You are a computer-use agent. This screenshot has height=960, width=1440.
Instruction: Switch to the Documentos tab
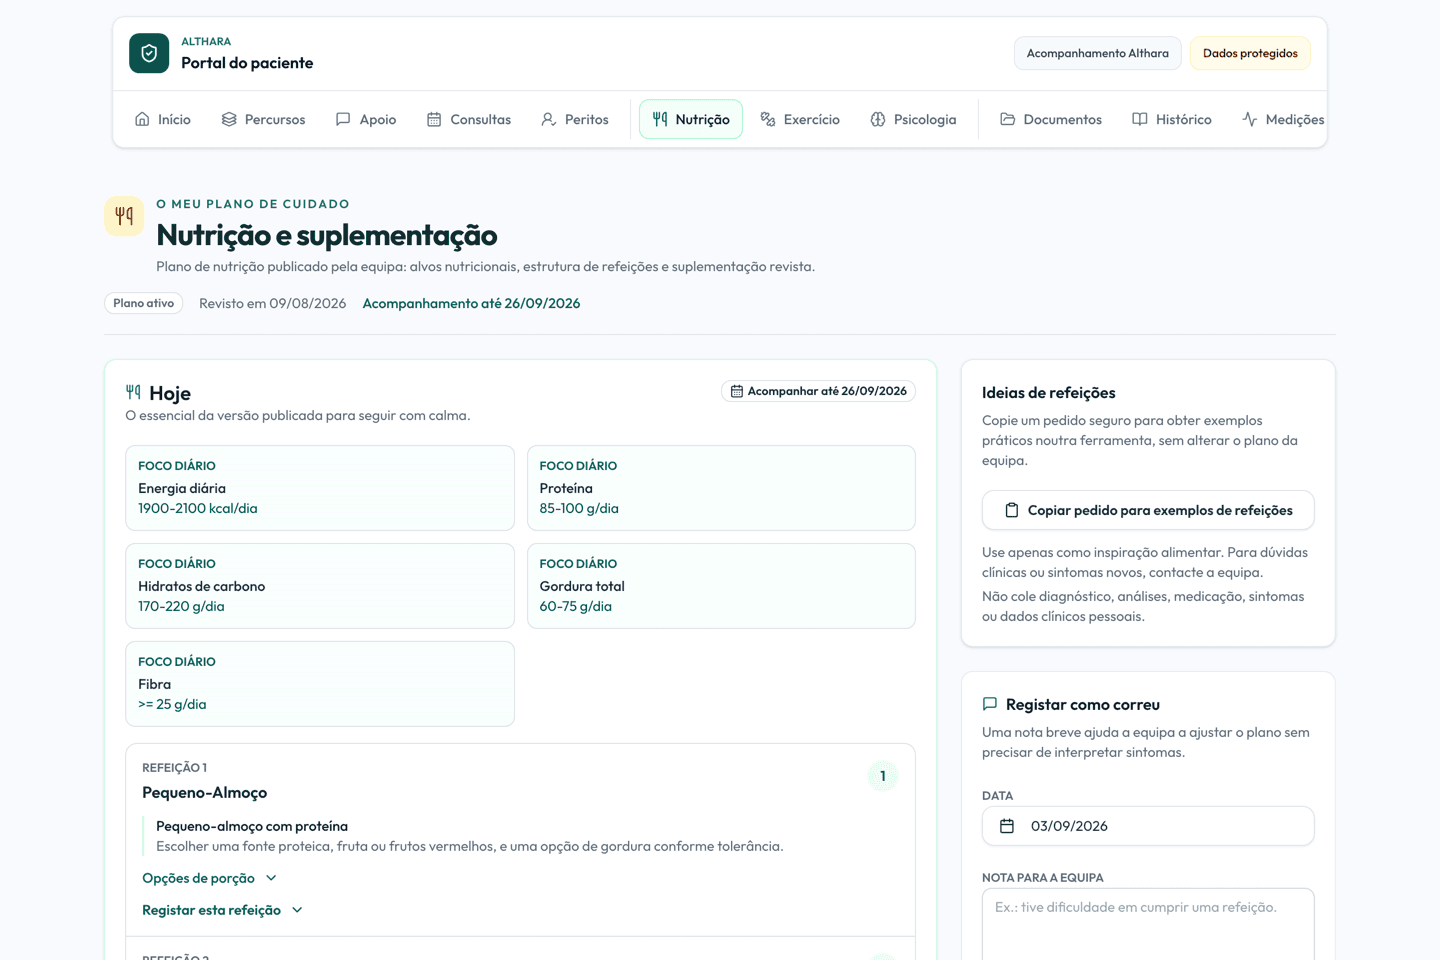pos(1051,119)
